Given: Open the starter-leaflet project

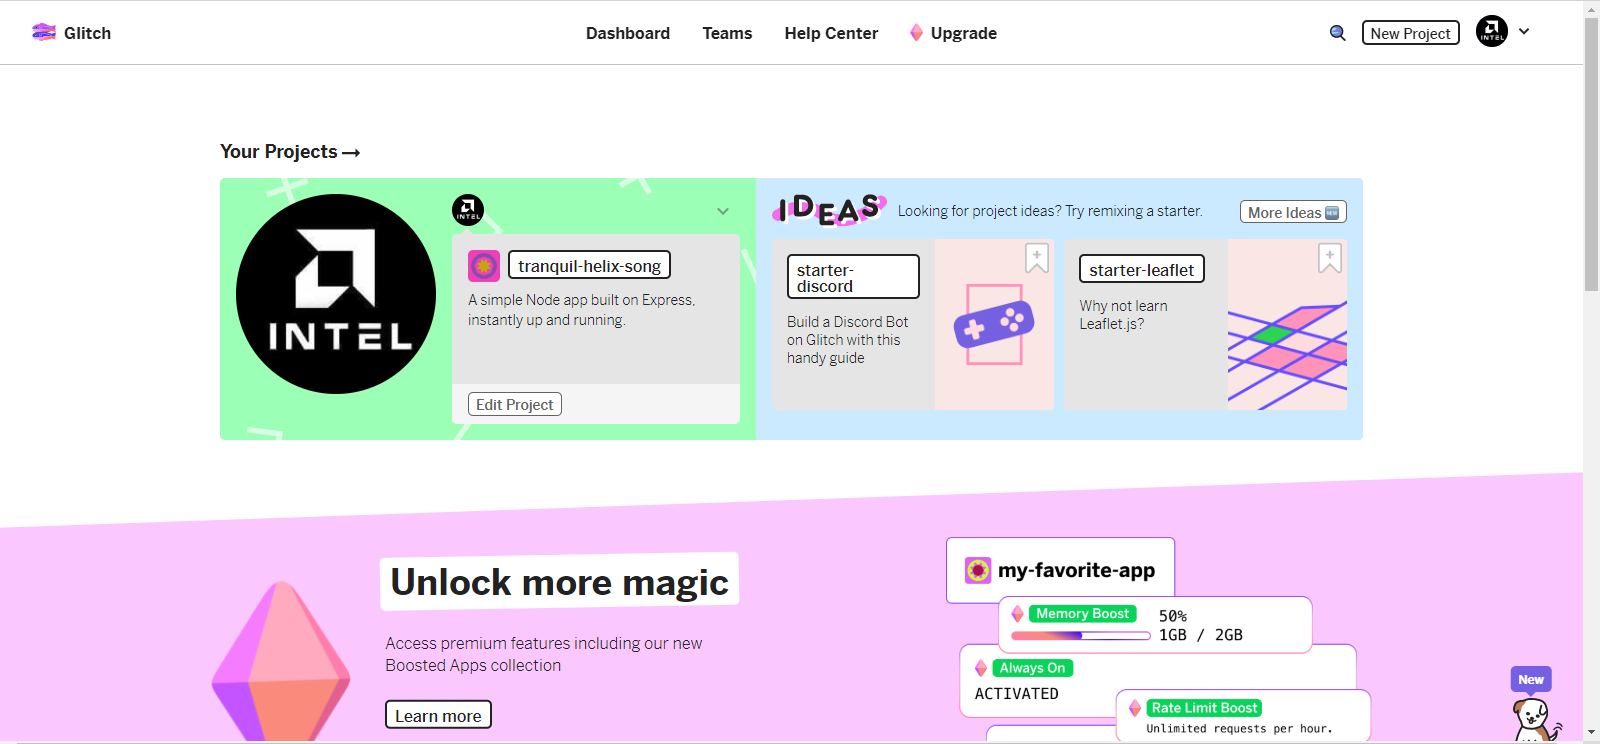Looking at the screenshot, I should pyautogui.click(x=1142, y=269).
